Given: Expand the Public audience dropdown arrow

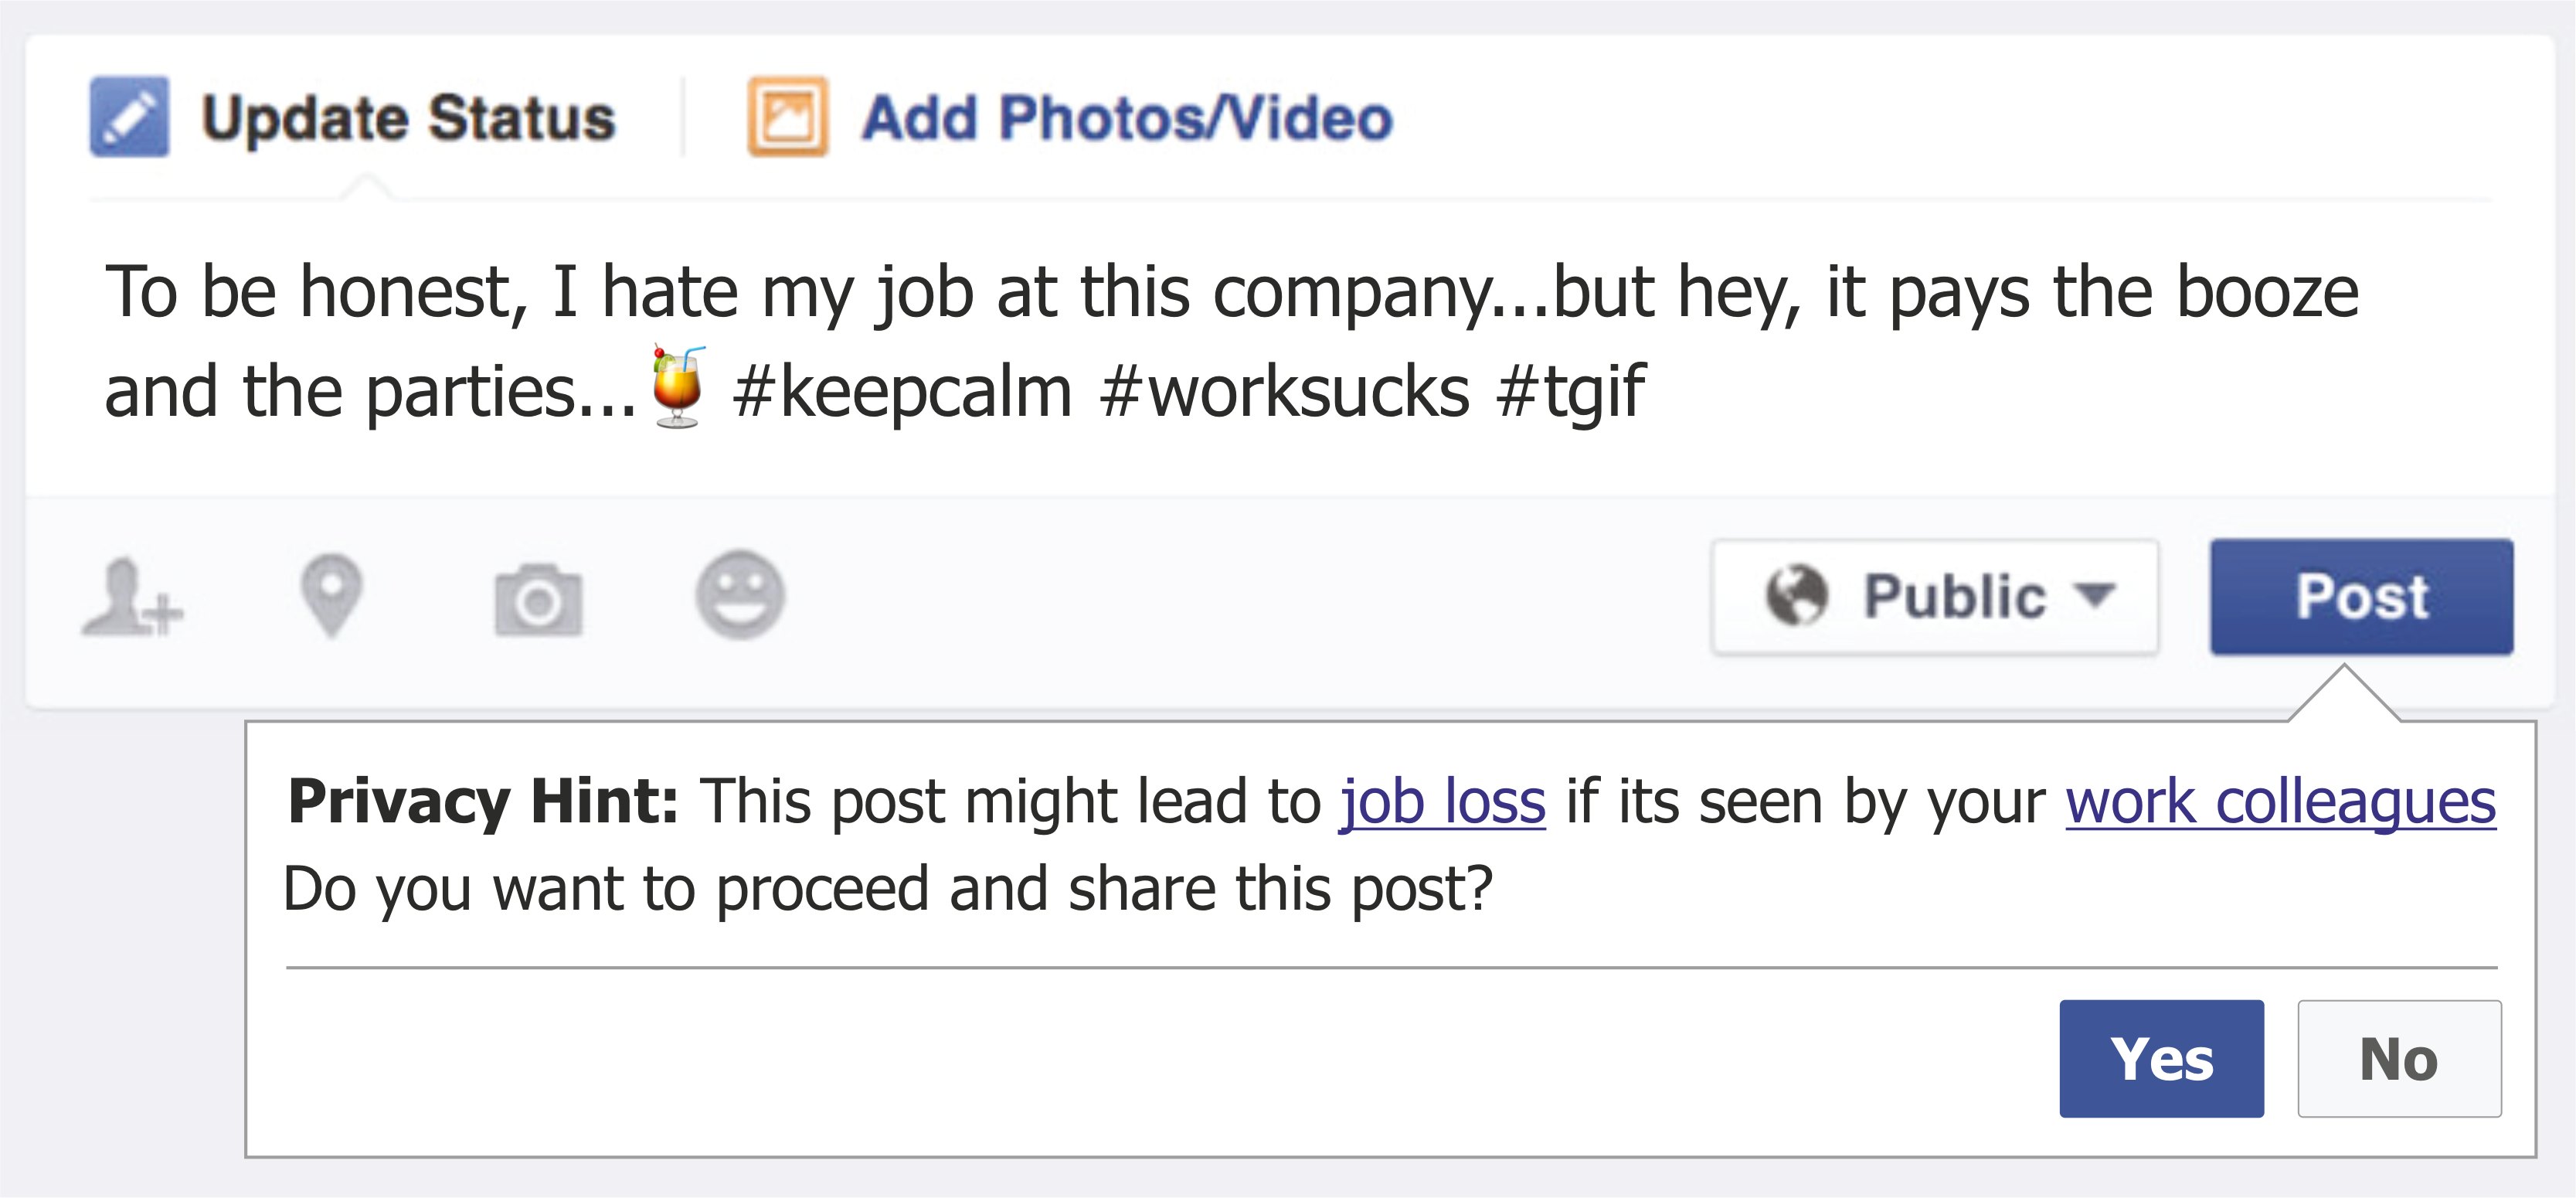Looking at the screenshot, I should click(x=2096, y=596).
